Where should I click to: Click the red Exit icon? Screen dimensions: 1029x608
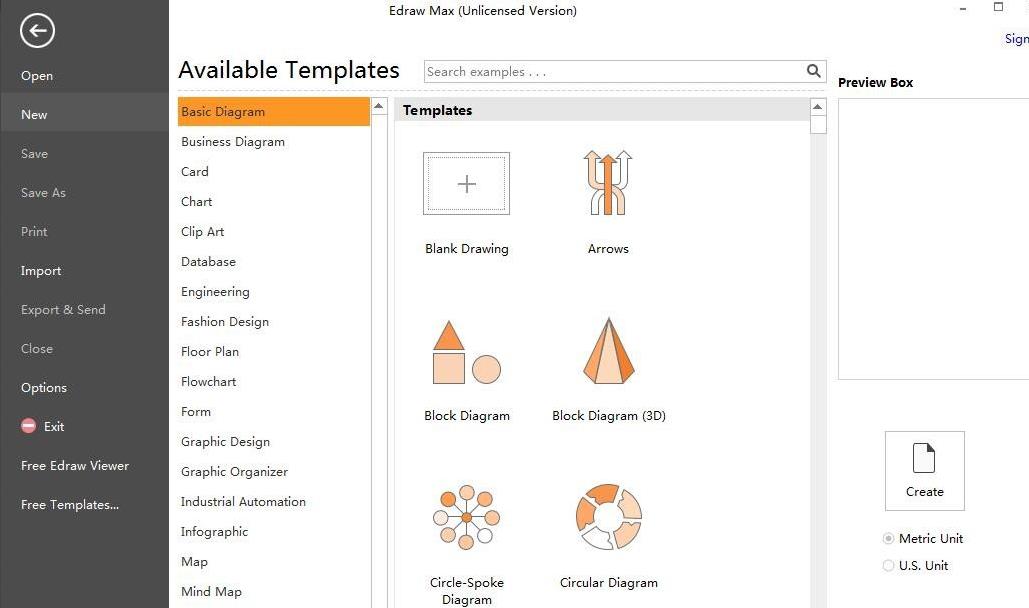(28, 426)
